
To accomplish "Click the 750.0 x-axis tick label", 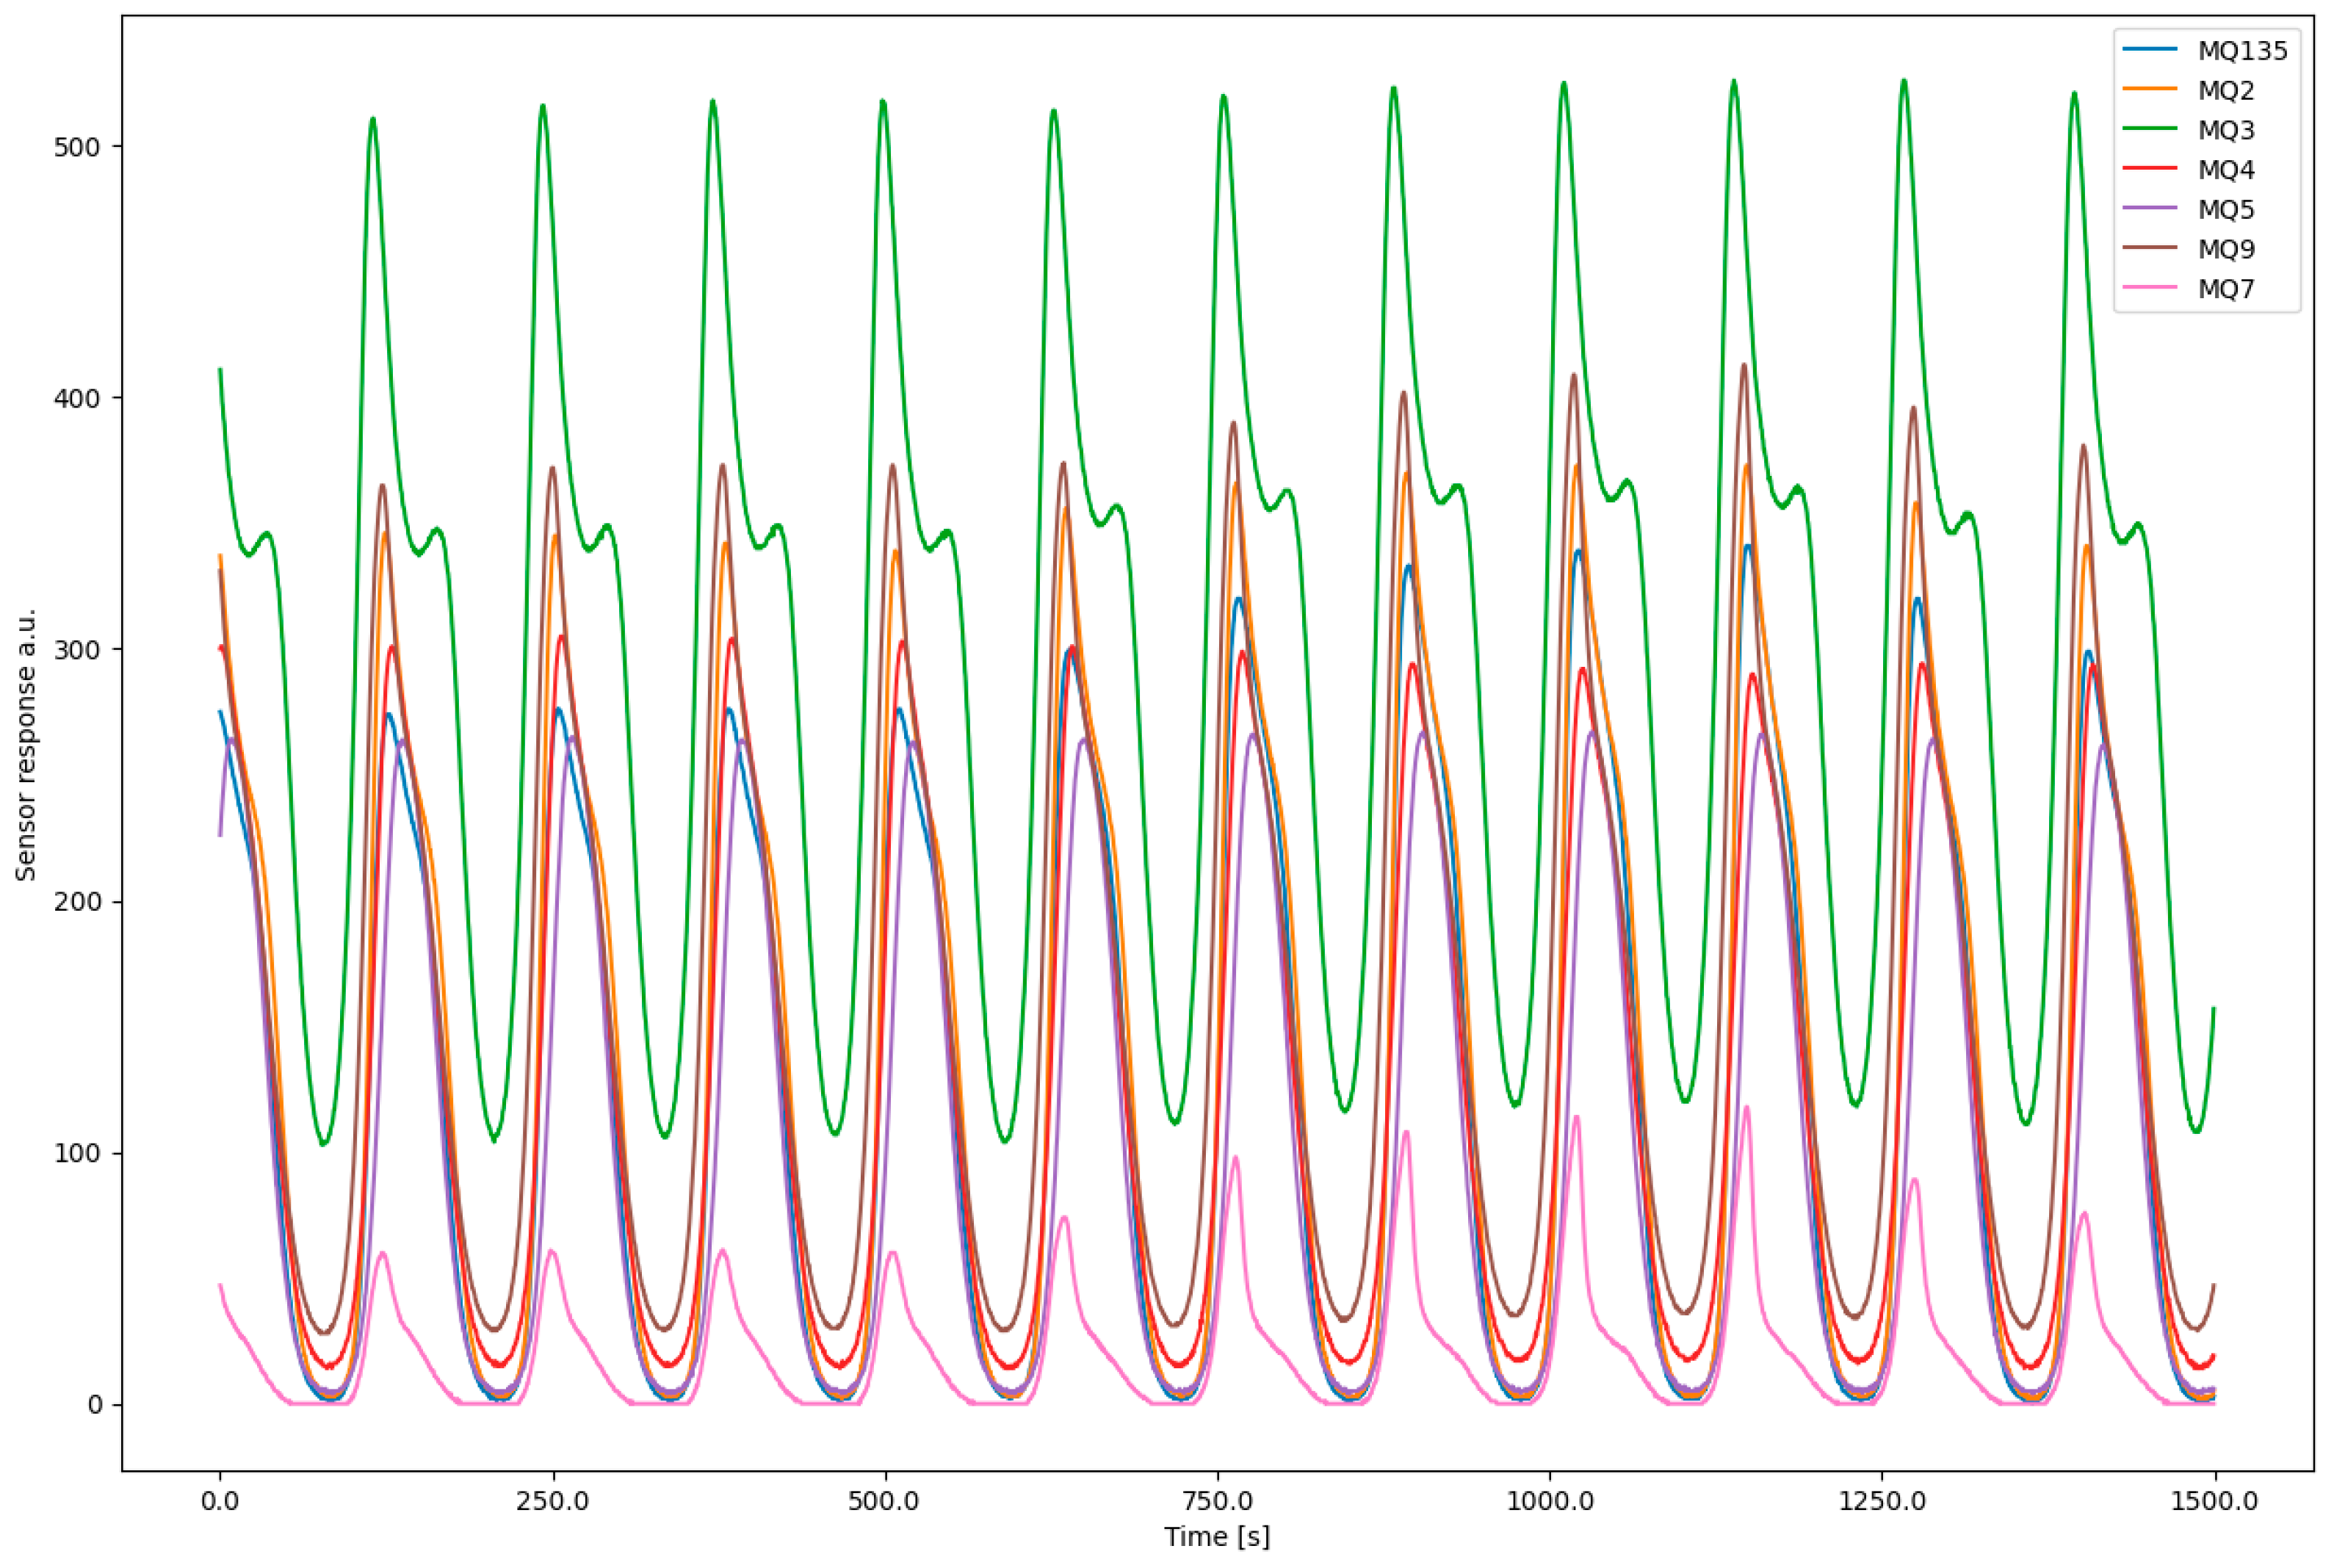I will 1217,1503.
